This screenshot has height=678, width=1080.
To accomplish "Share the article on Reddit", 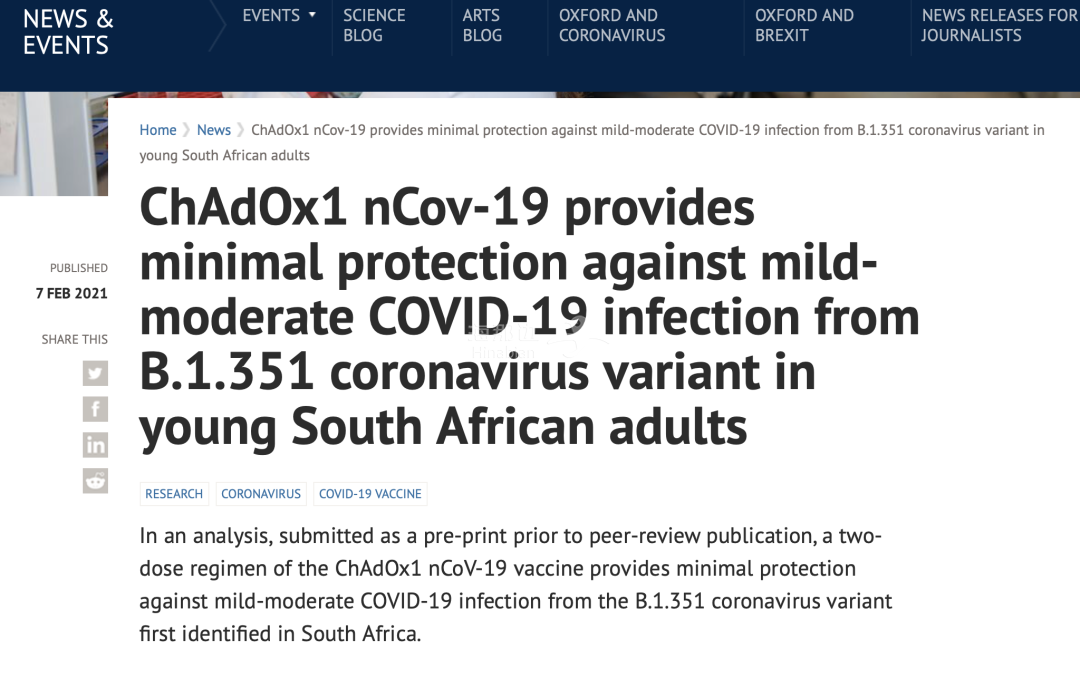I will point(95,481).
